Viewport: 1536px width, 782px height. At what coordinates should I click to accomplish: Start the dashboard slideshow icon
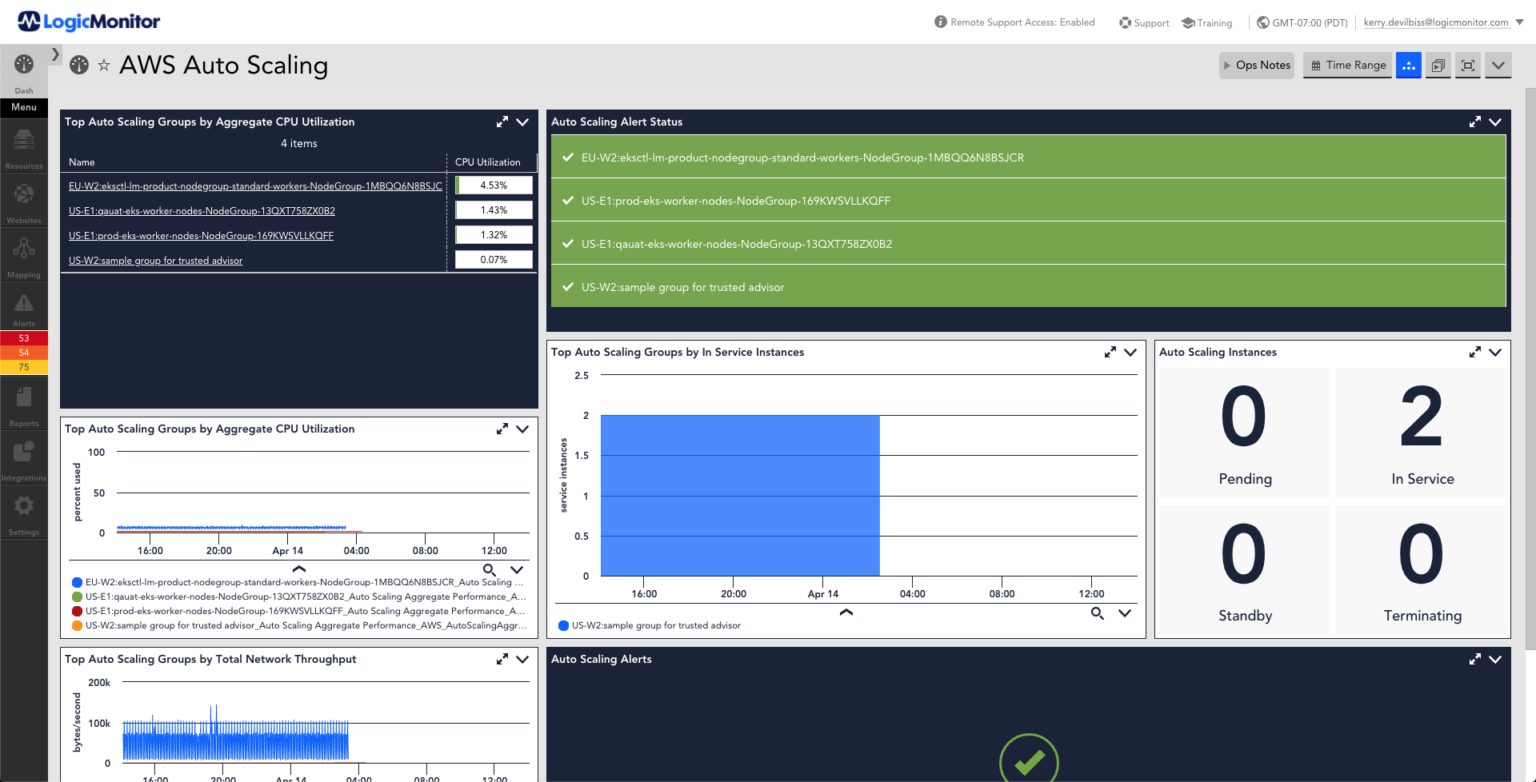tap(1437, 64)
